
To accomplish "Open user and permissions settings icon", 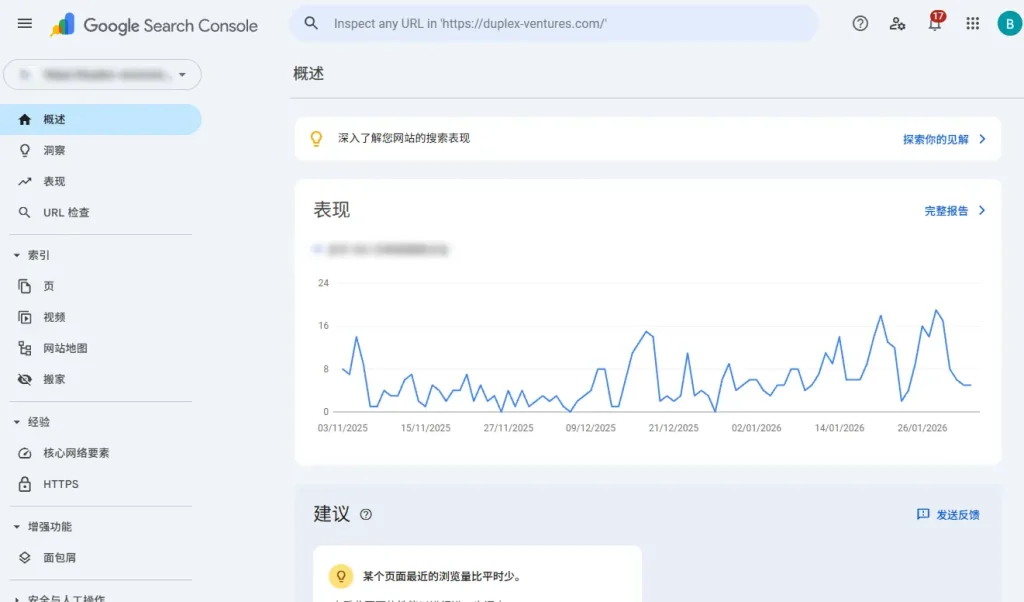I will pyautogui.click(x=897, y=23).
